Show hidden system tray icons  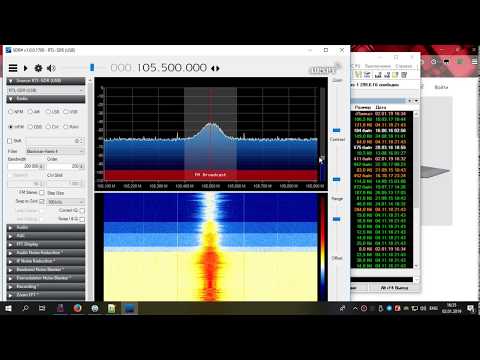355,308
